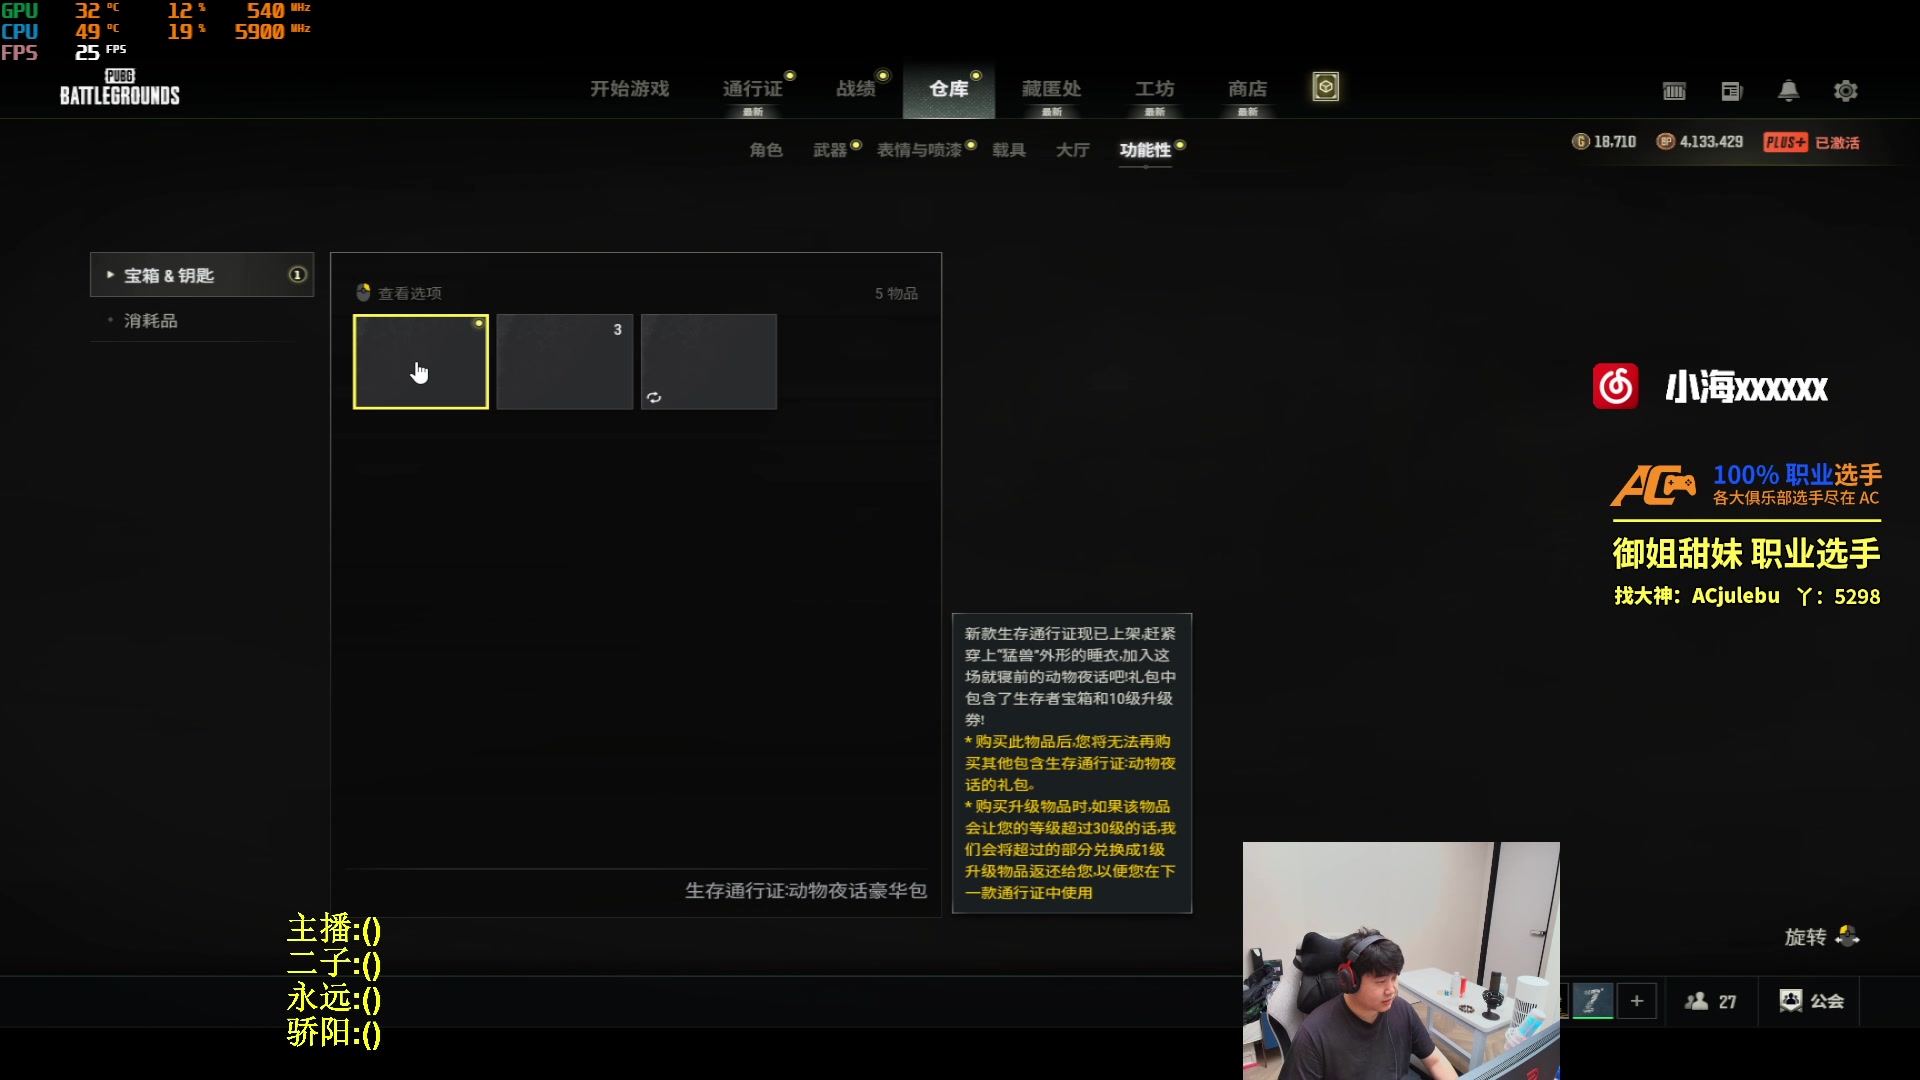
Task: Expand the 宝箱 & 钥匙 category
Action: click(x=202, y=275)
